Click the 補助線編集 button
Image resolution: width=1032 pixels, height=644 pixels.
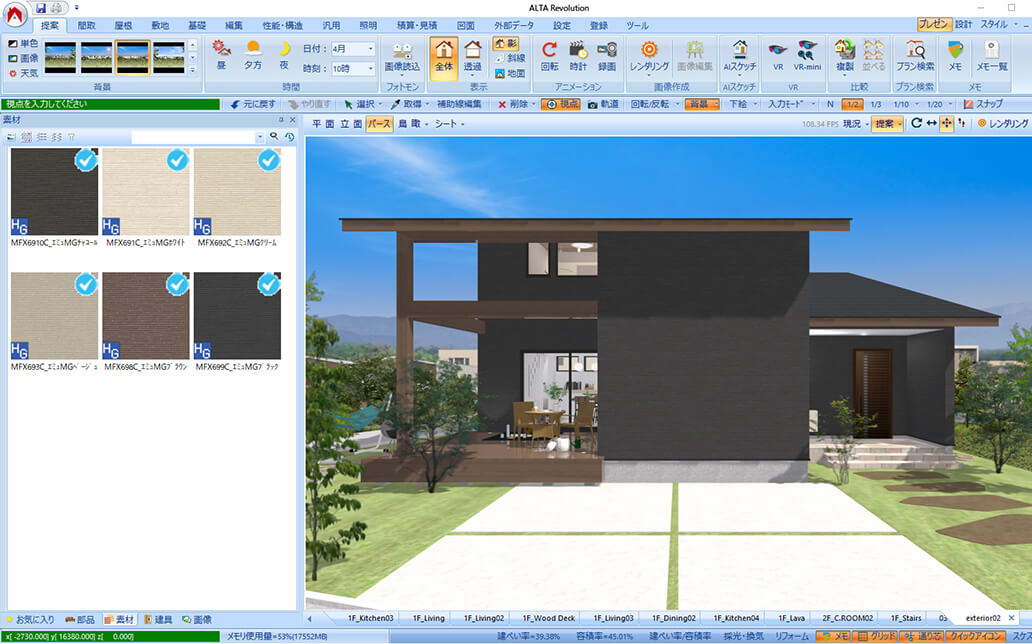tap(459, 104)
